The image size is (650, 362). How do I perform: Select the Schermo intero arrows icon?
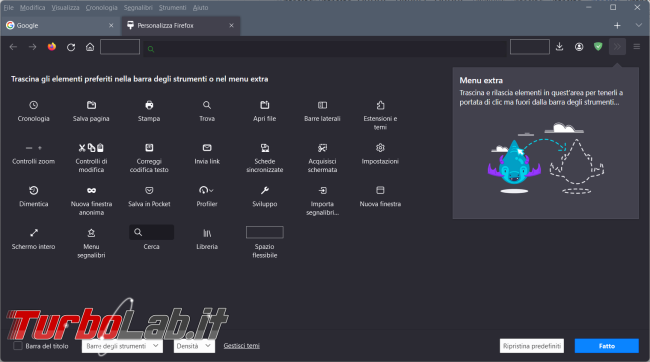click(x=34, y=233)
